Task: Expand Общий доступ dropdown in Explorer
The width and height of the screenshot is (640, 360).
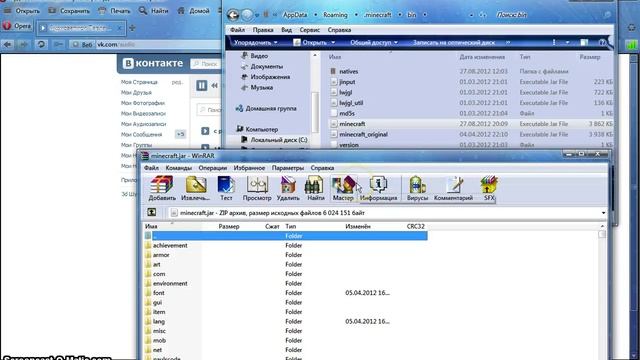Action: (x=373, y=42)
